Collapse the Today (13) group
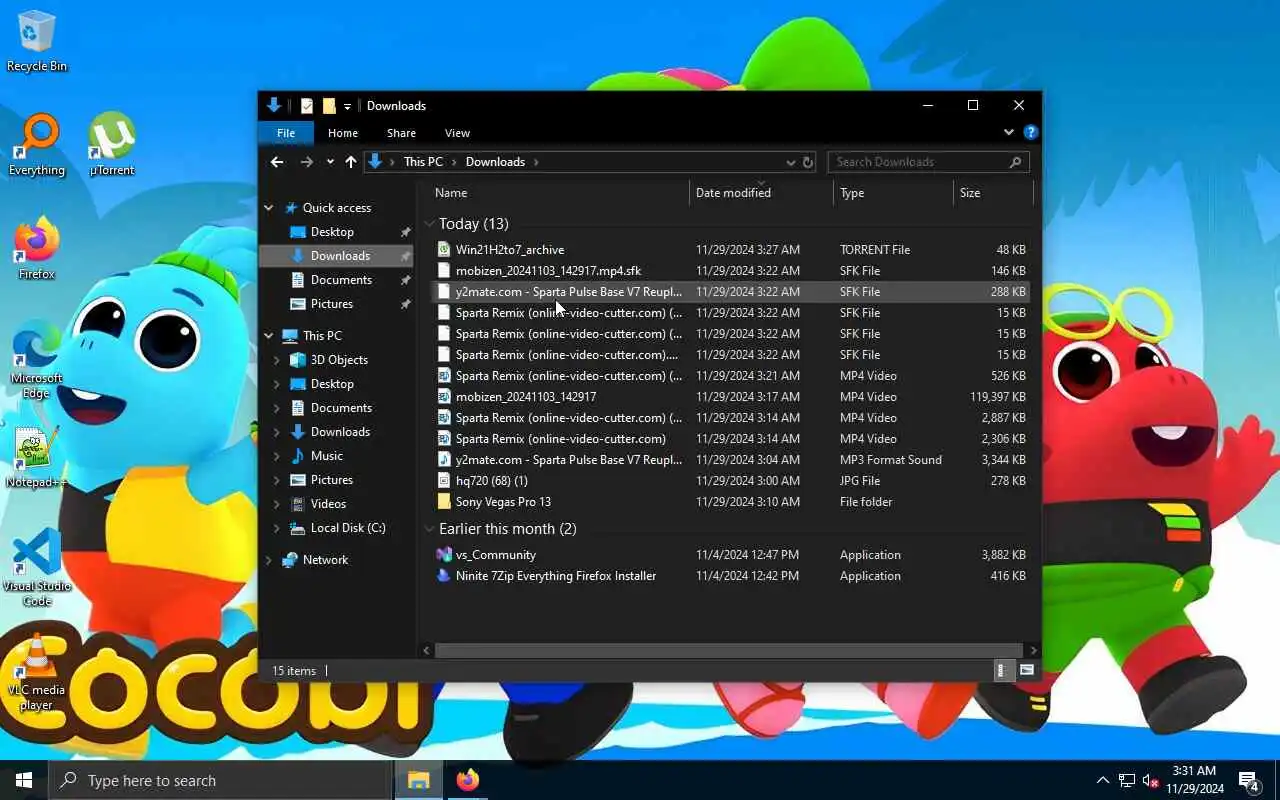 pos(429,224)
